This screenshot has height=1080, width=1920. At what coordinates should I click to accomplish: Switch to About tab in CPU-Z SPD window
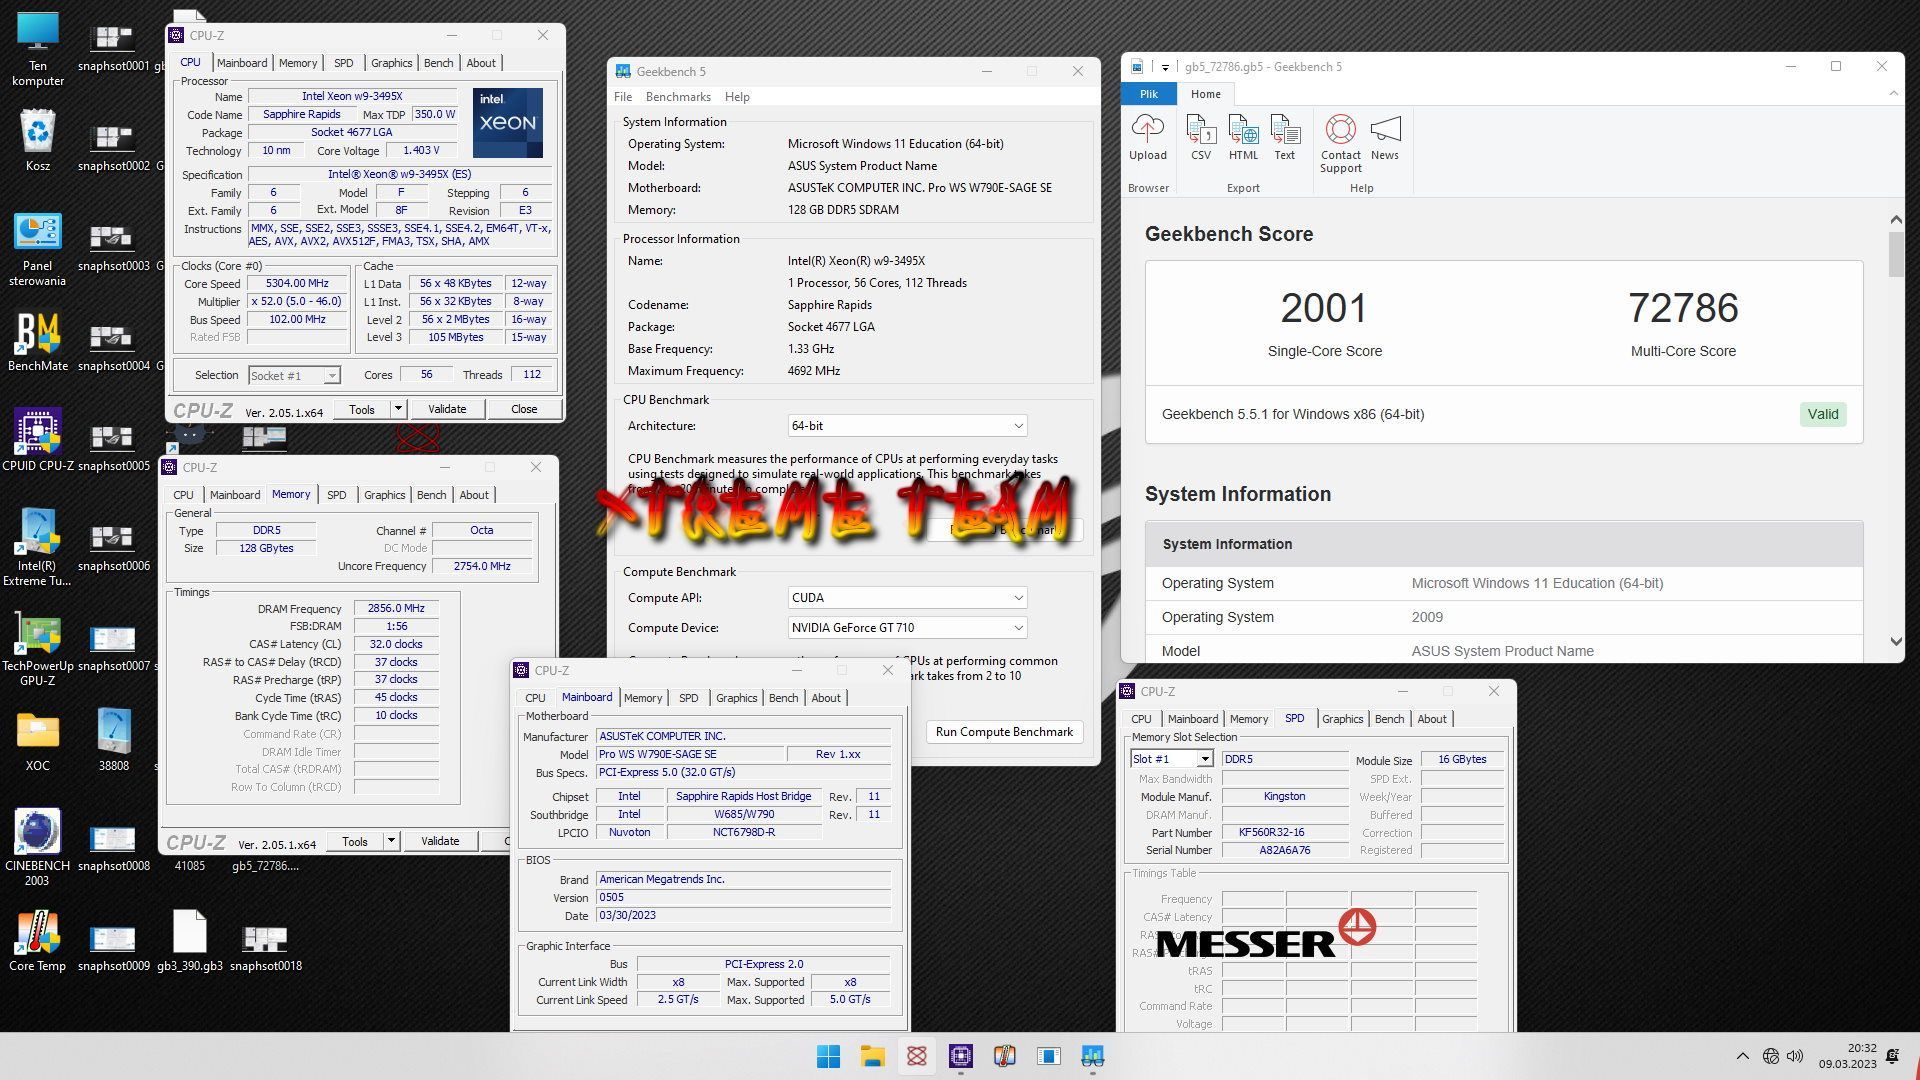[1431, 719]
